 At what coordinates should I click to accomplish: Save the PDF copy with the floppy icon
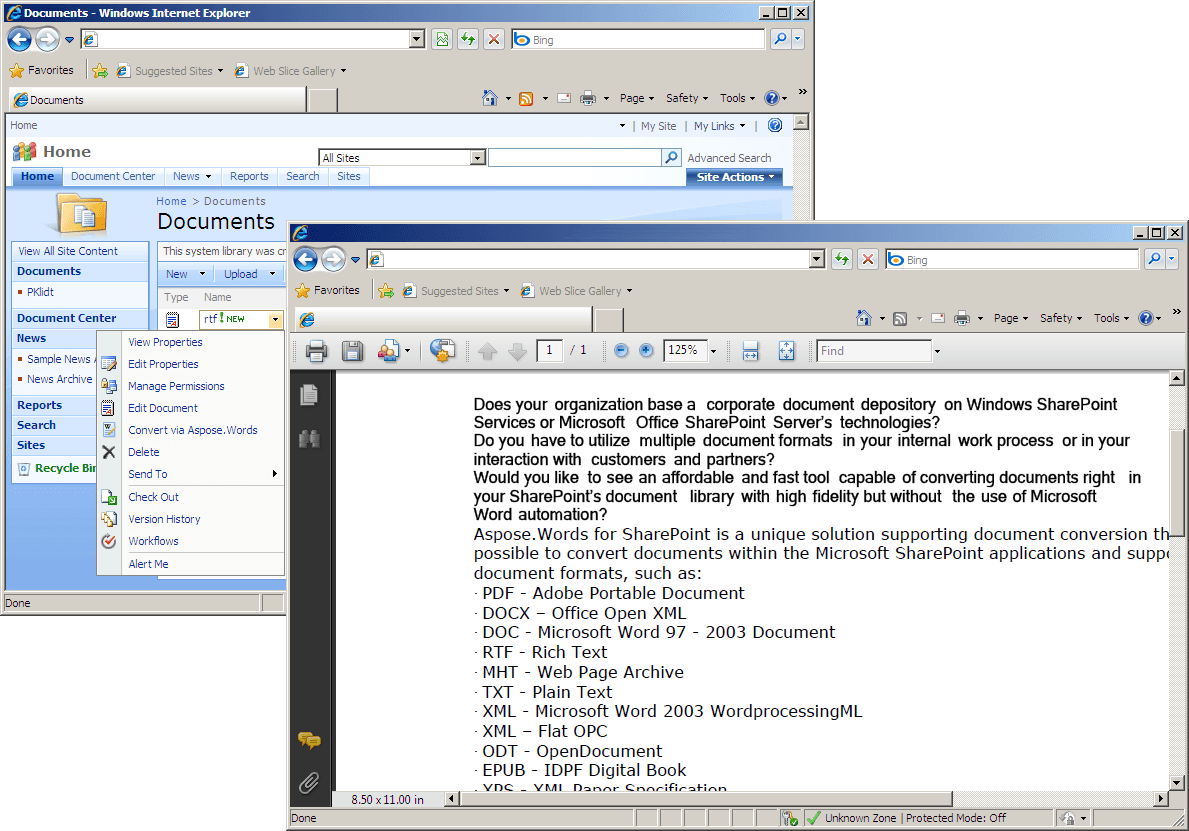pos(352,350)
